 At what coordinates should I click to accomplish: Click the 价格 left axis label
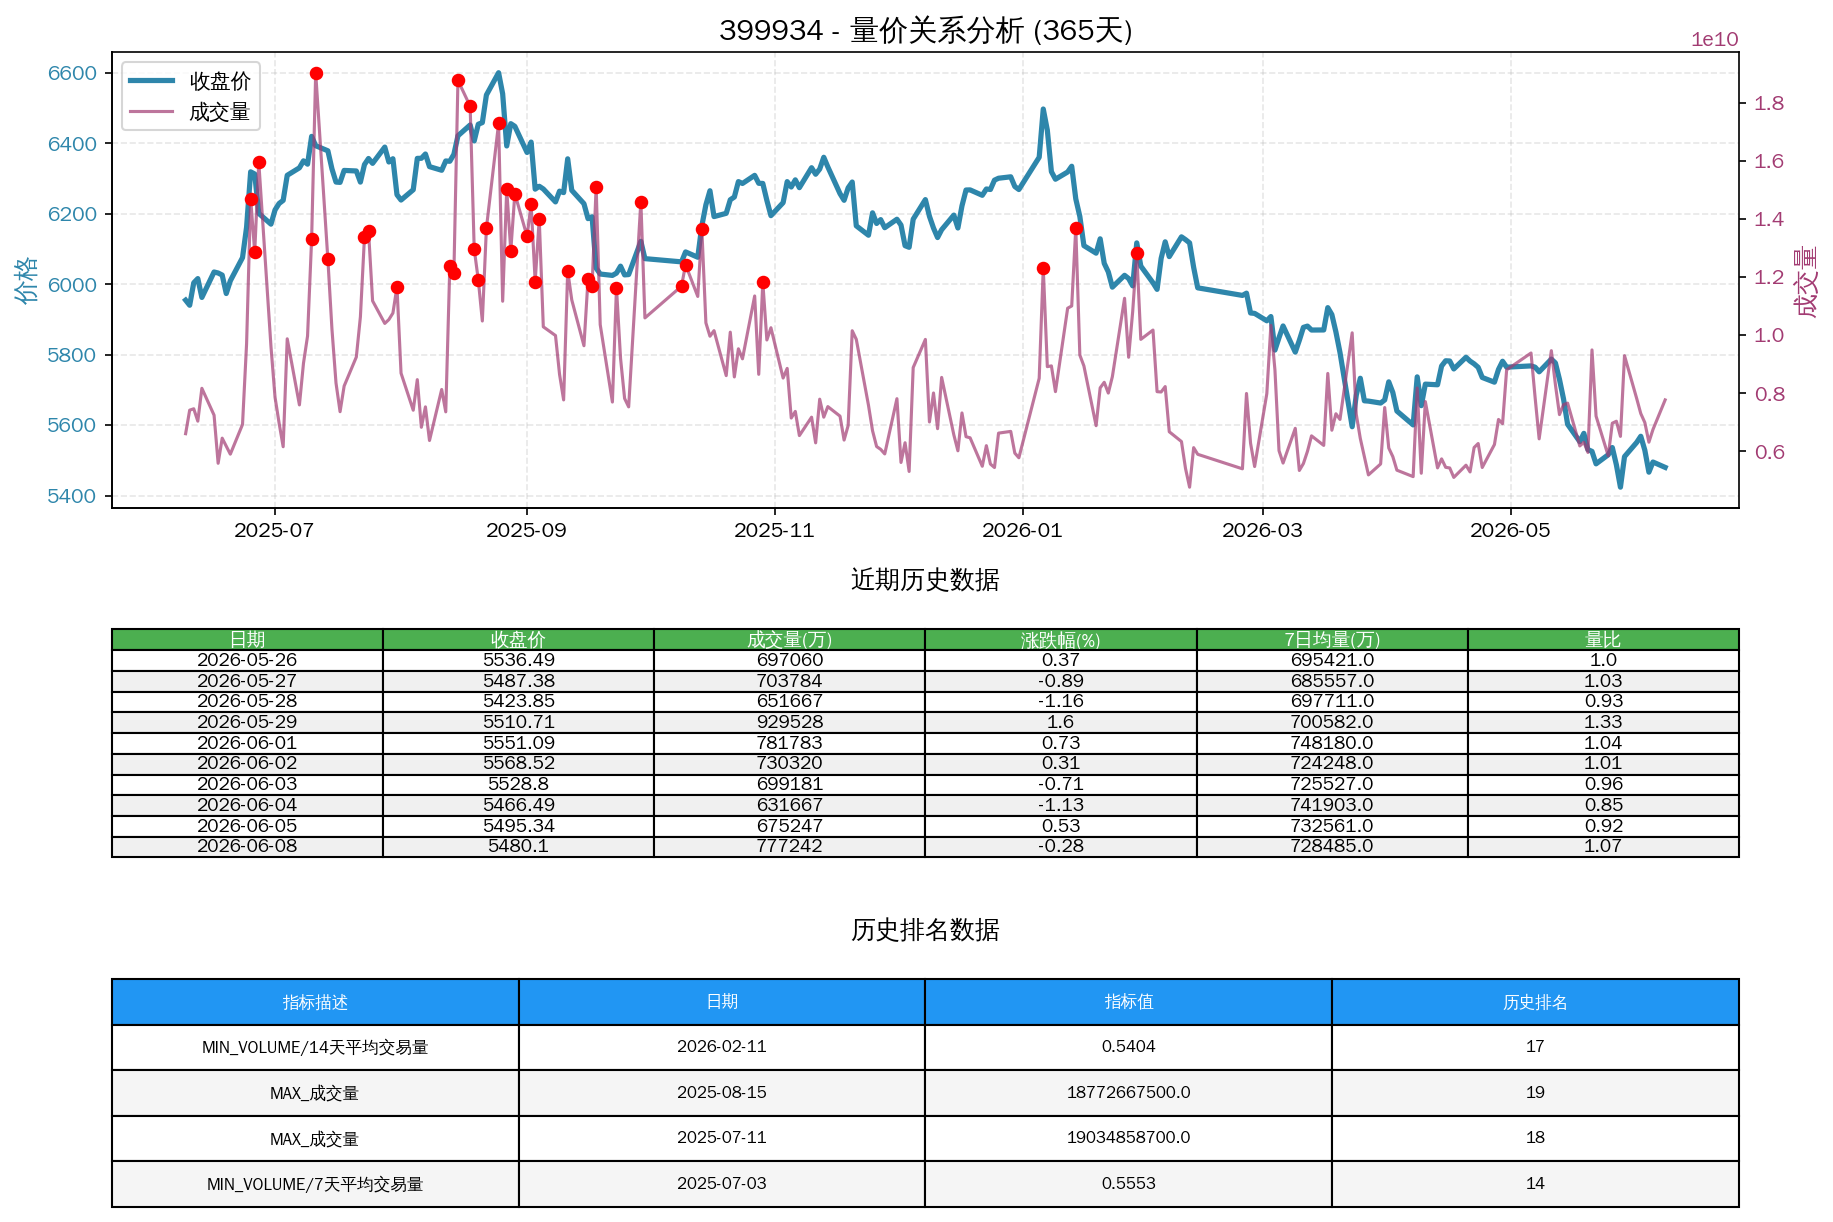tap(26, 280)
